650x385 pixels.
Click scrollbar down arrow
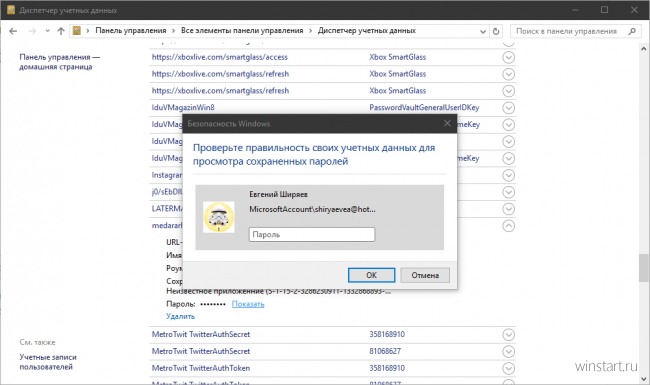point(644,379)
